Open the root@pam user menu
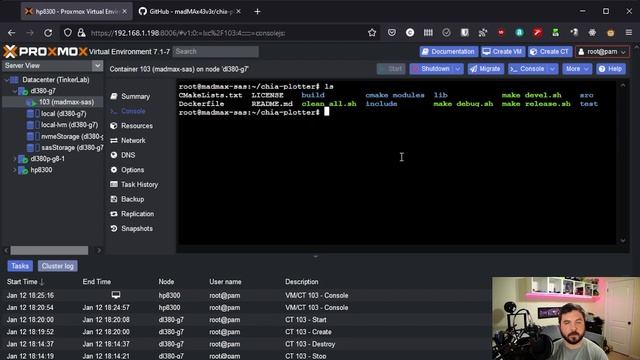 pyautogui.click(x=602, y=51)
